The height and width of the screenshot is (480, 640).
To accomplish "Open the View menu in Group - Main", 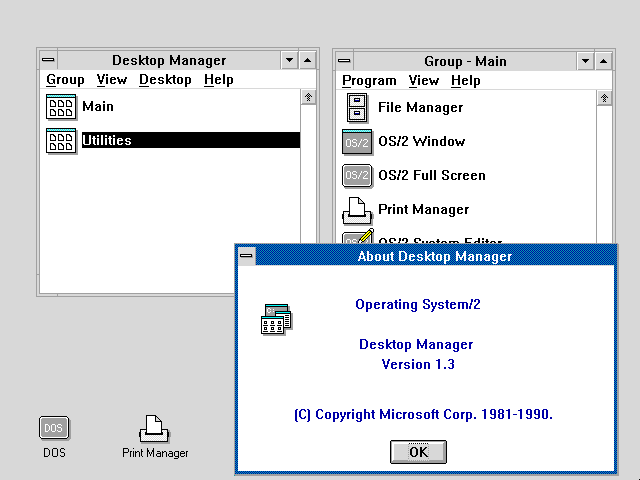I will (x=424, y=81).
